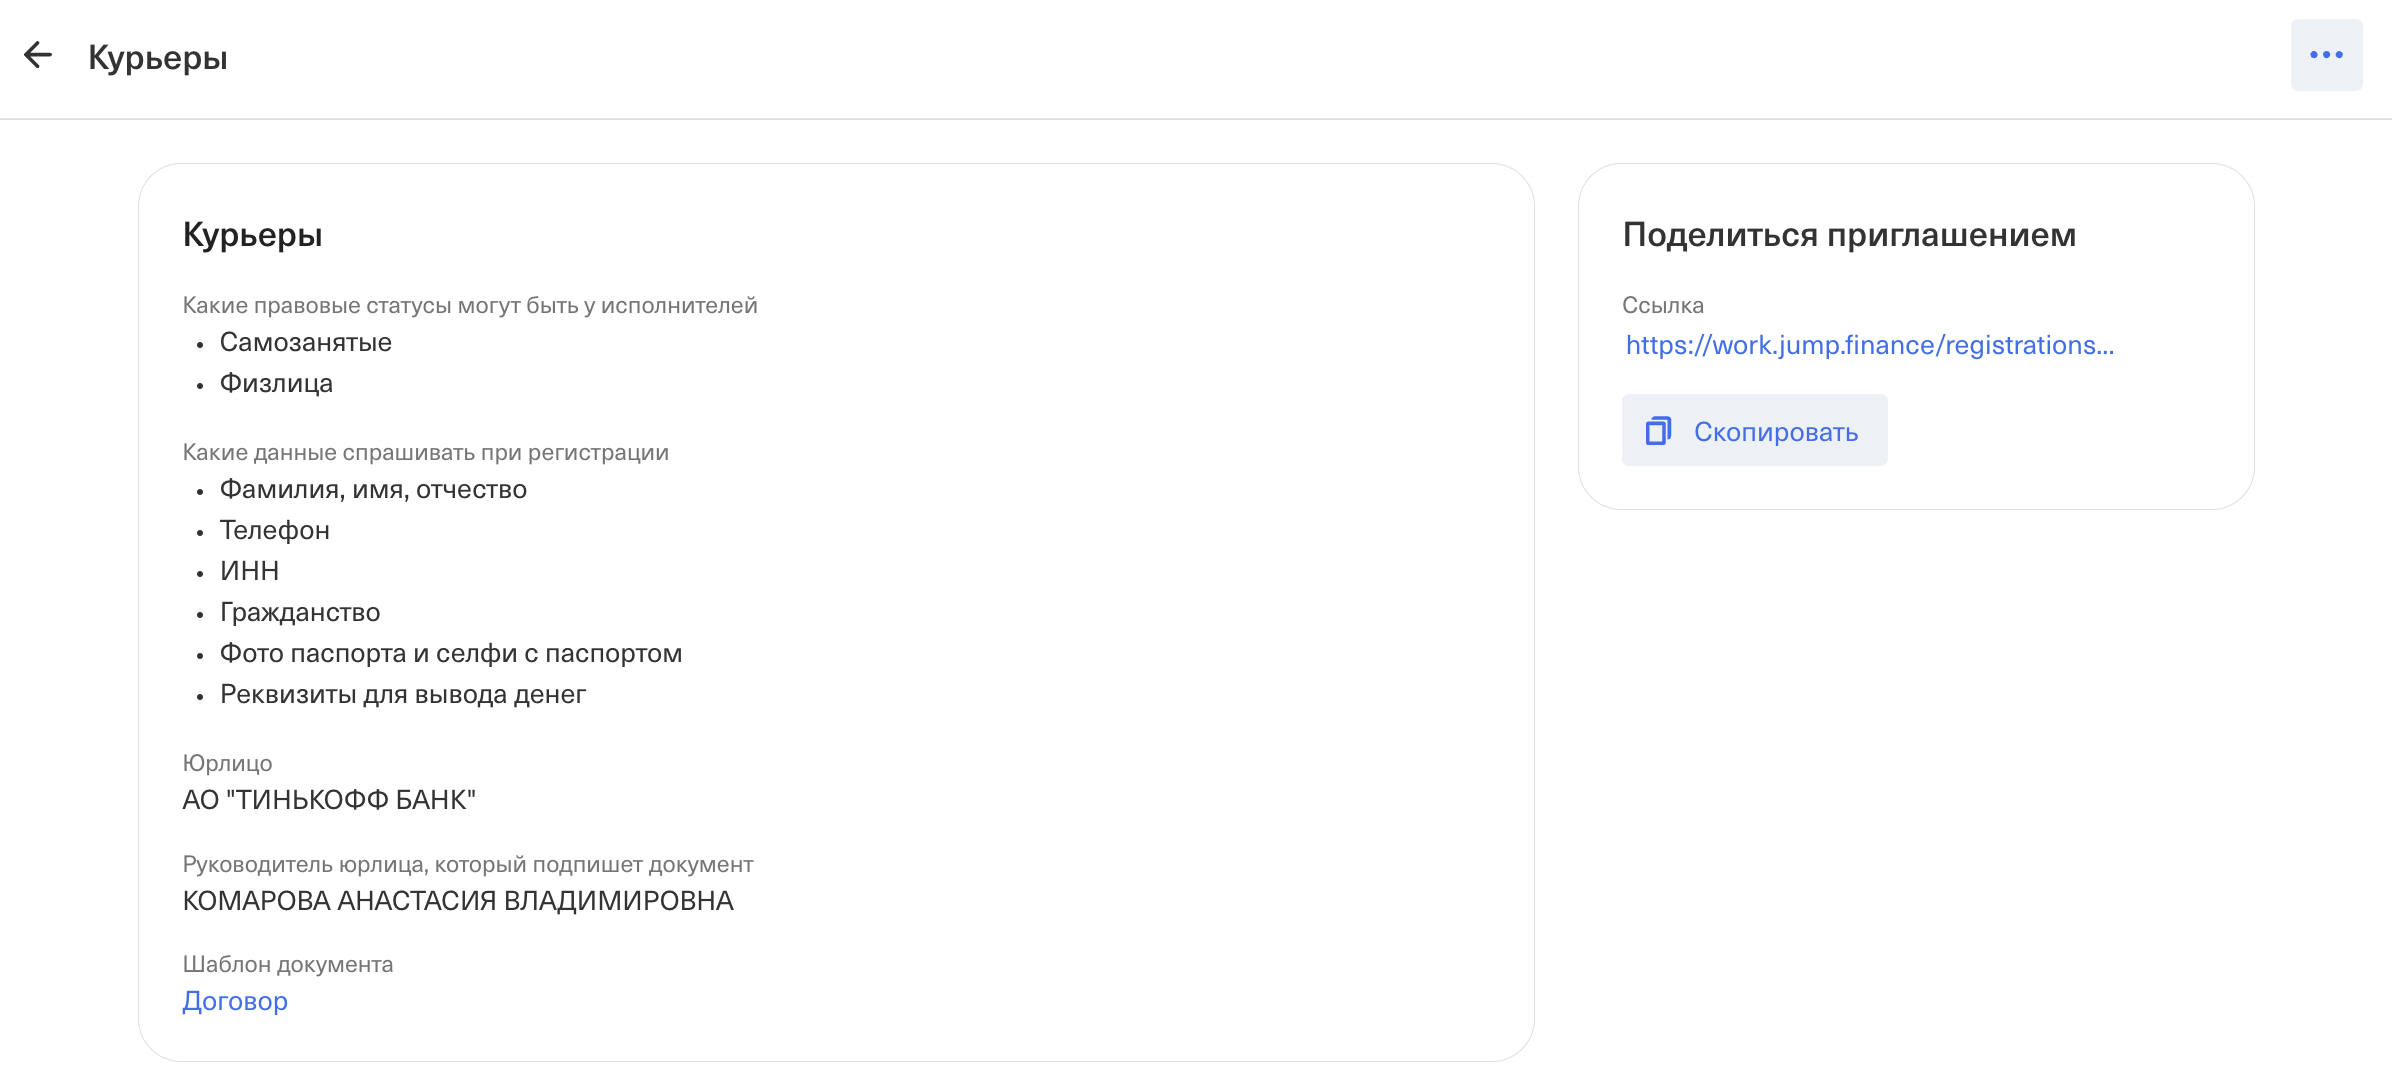Click the Гражданство list entry
This screenshot has width=2392, height=1086.
tap(300, 612)
